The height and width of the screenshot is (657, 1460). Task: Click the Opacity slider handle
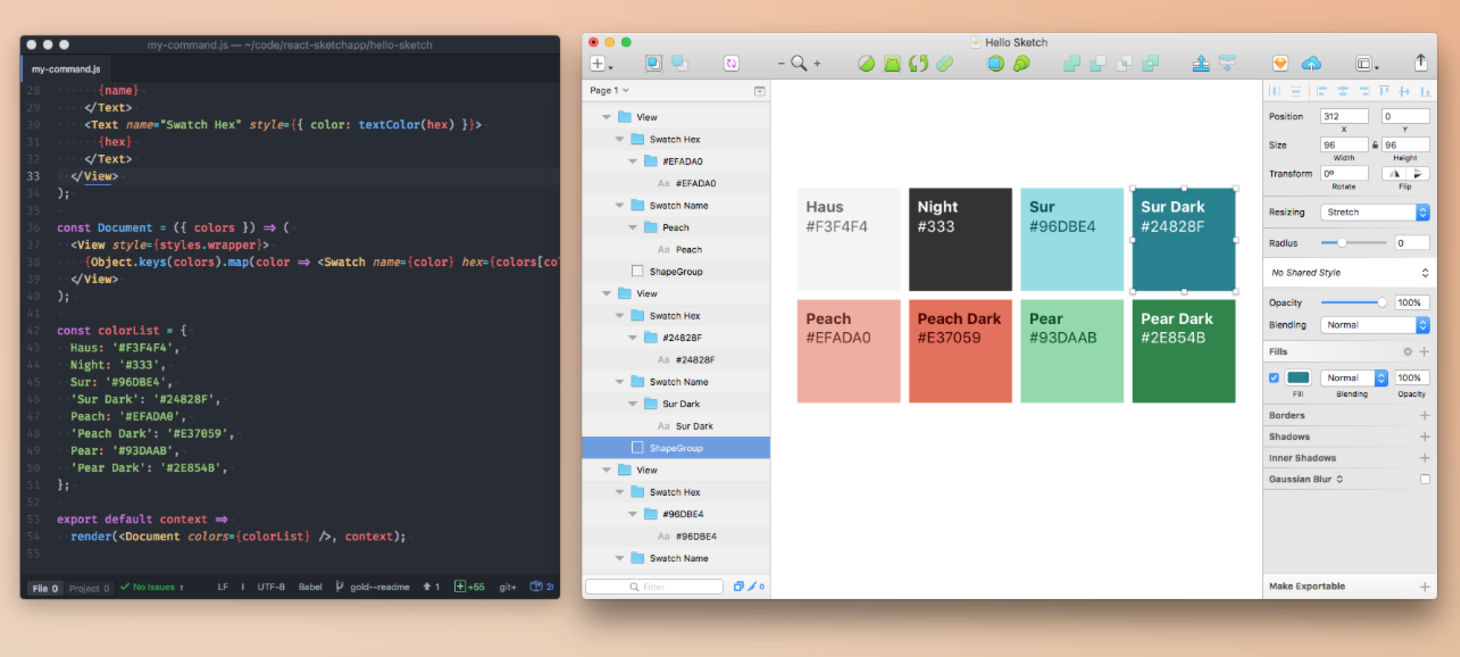pyautogui.click(x=1382, y=302)
